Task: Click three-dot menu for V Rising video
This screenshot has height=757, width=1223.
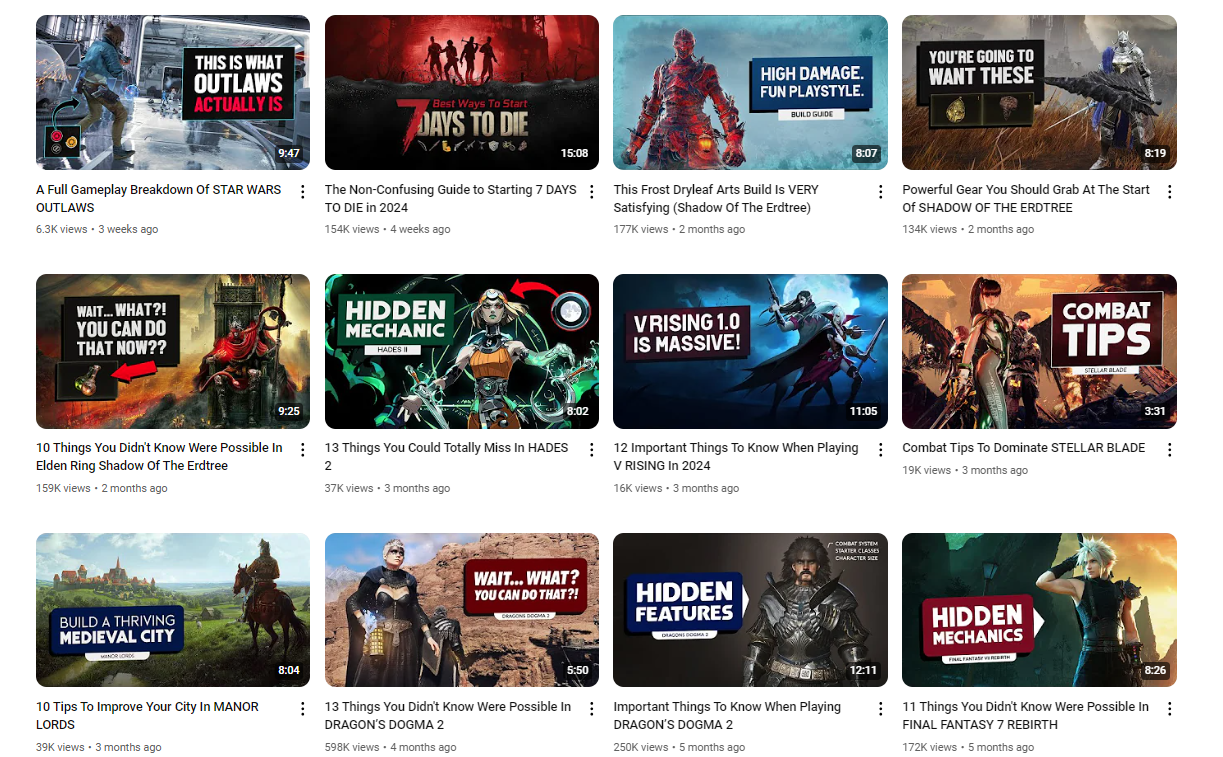Action: click(x=881, y=451)
